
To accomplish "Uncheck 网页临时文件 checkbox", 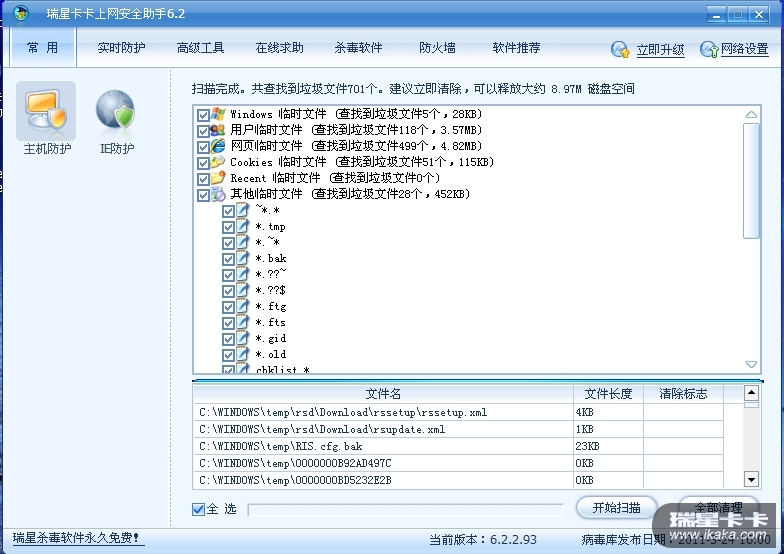I will click(203, 147).
